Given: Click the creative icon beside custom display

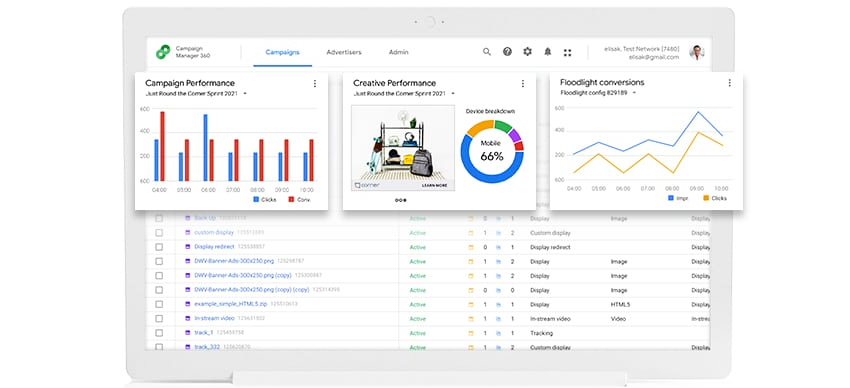Looking at the screenshot, I should (188, 232).
